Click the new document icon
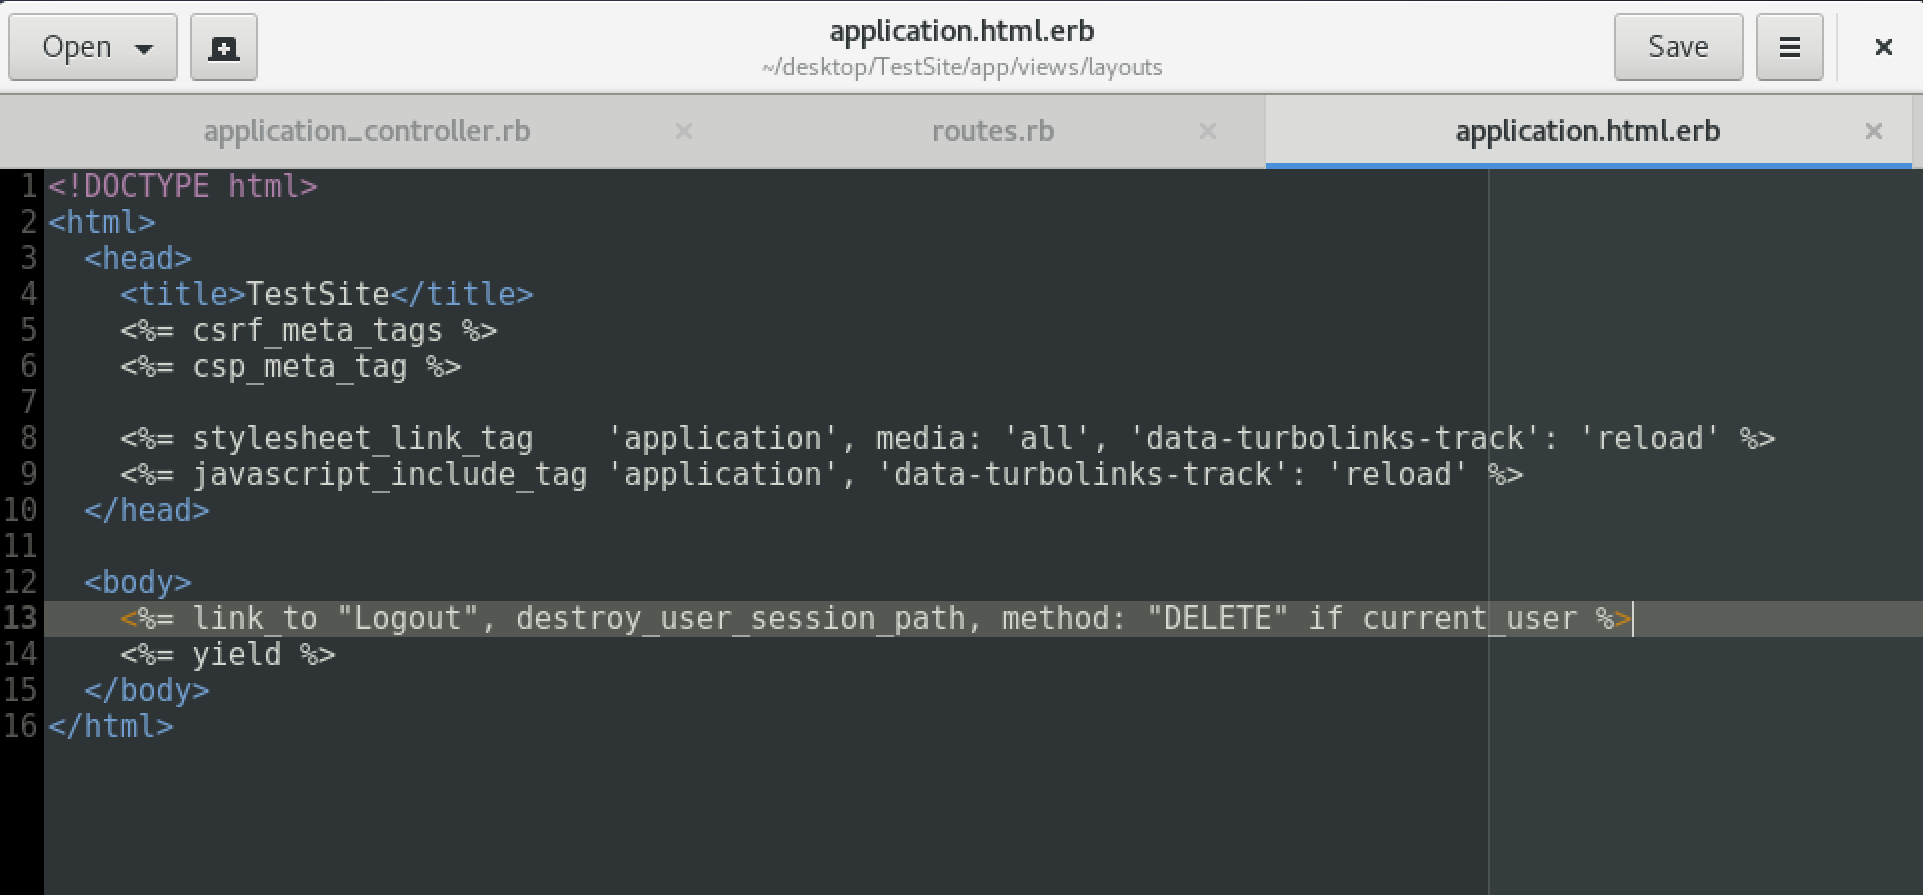This screenshot has width=1923, height=895. (223, 47)
